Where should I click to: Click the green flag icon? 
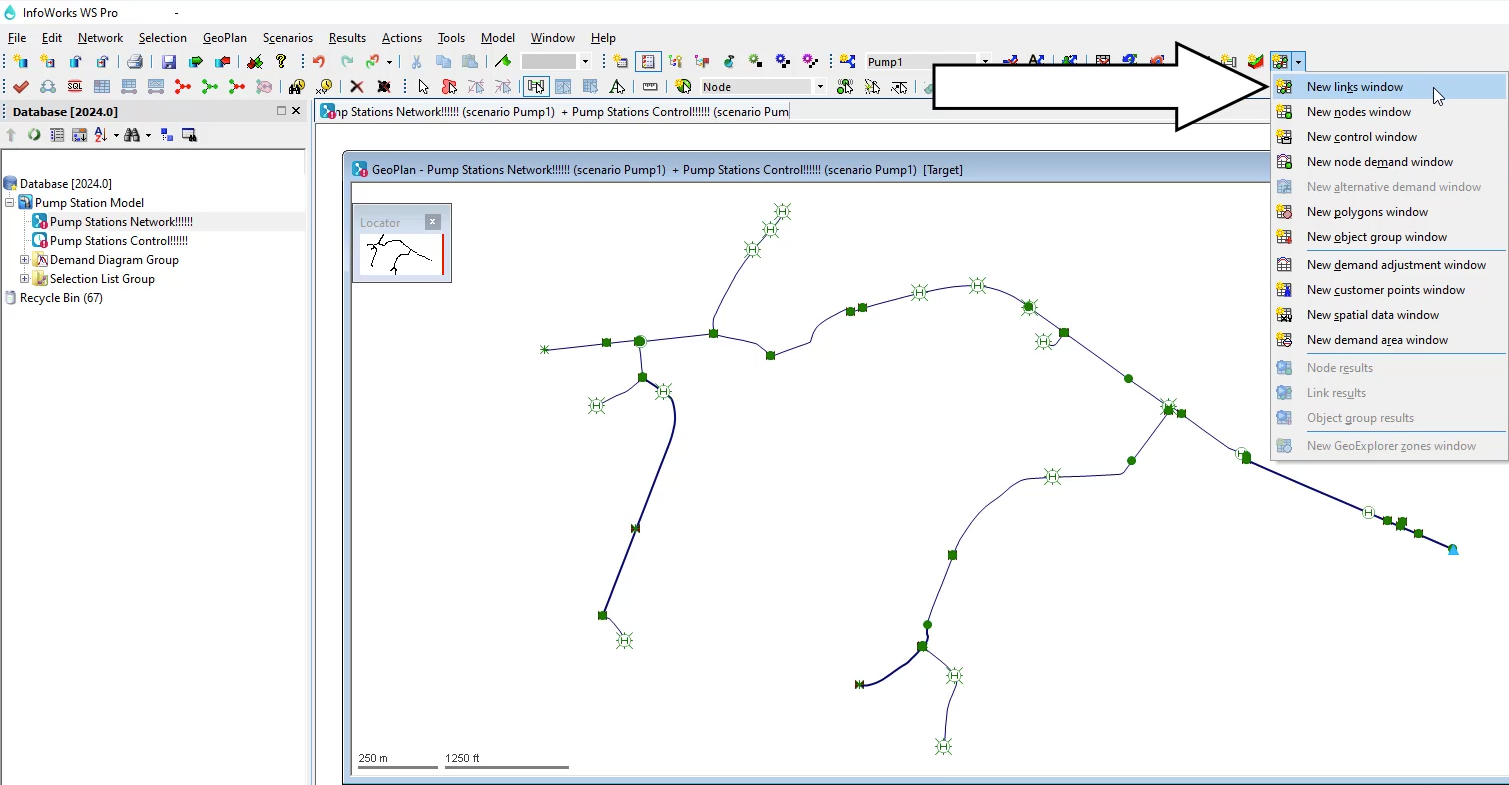pos(502,61)
